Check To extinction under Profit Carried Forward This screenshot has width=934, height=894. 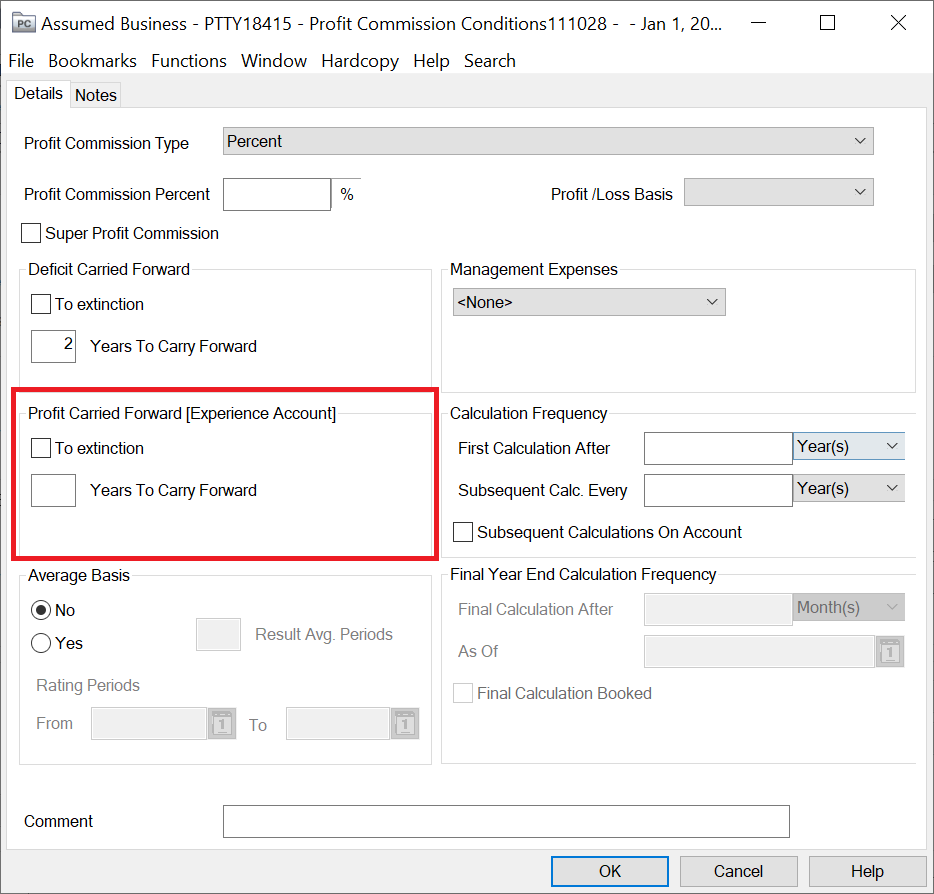41,449
